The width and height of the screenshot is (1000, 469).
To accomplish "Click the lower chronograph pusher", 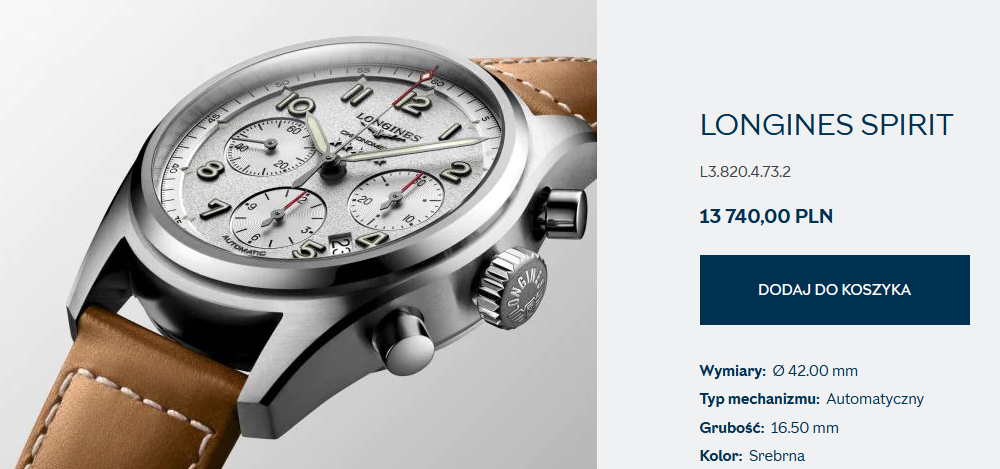I will pyautogui.click(x=403, y=341).
